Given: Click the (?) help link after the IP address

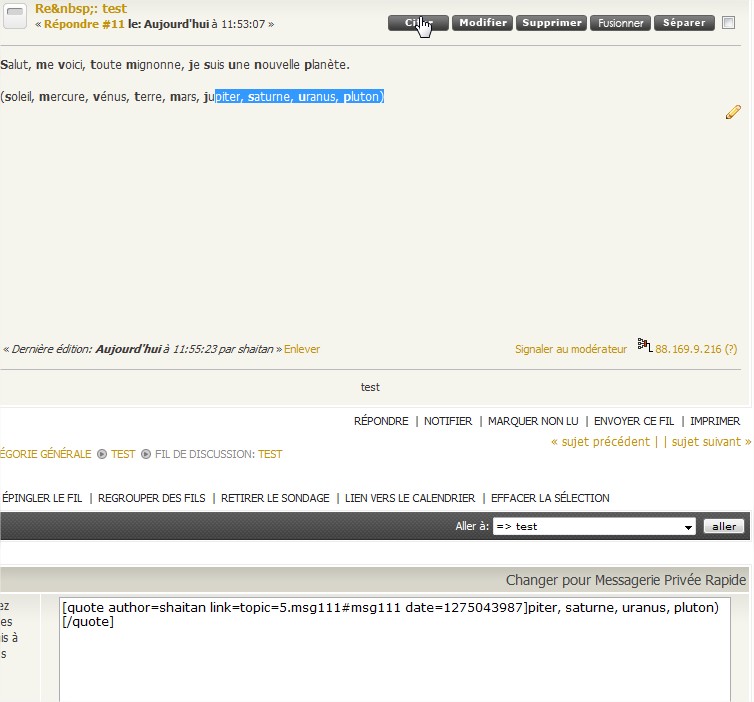Looking at the screenshot, I should 730,349.
